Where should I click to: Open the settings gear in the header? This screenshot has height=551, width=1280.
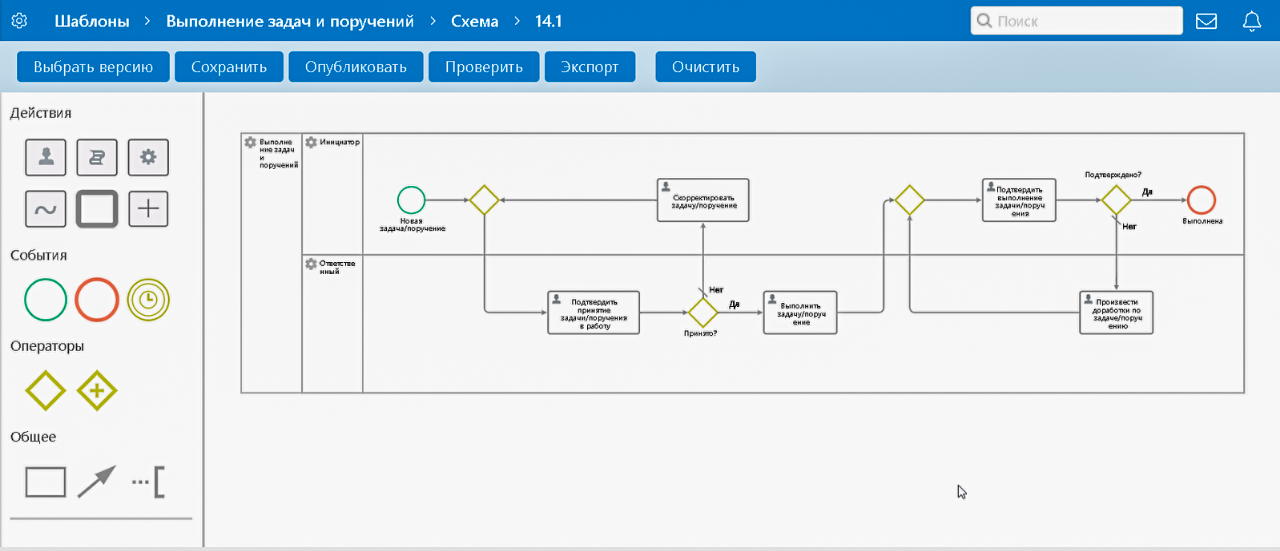pos(18,20)
